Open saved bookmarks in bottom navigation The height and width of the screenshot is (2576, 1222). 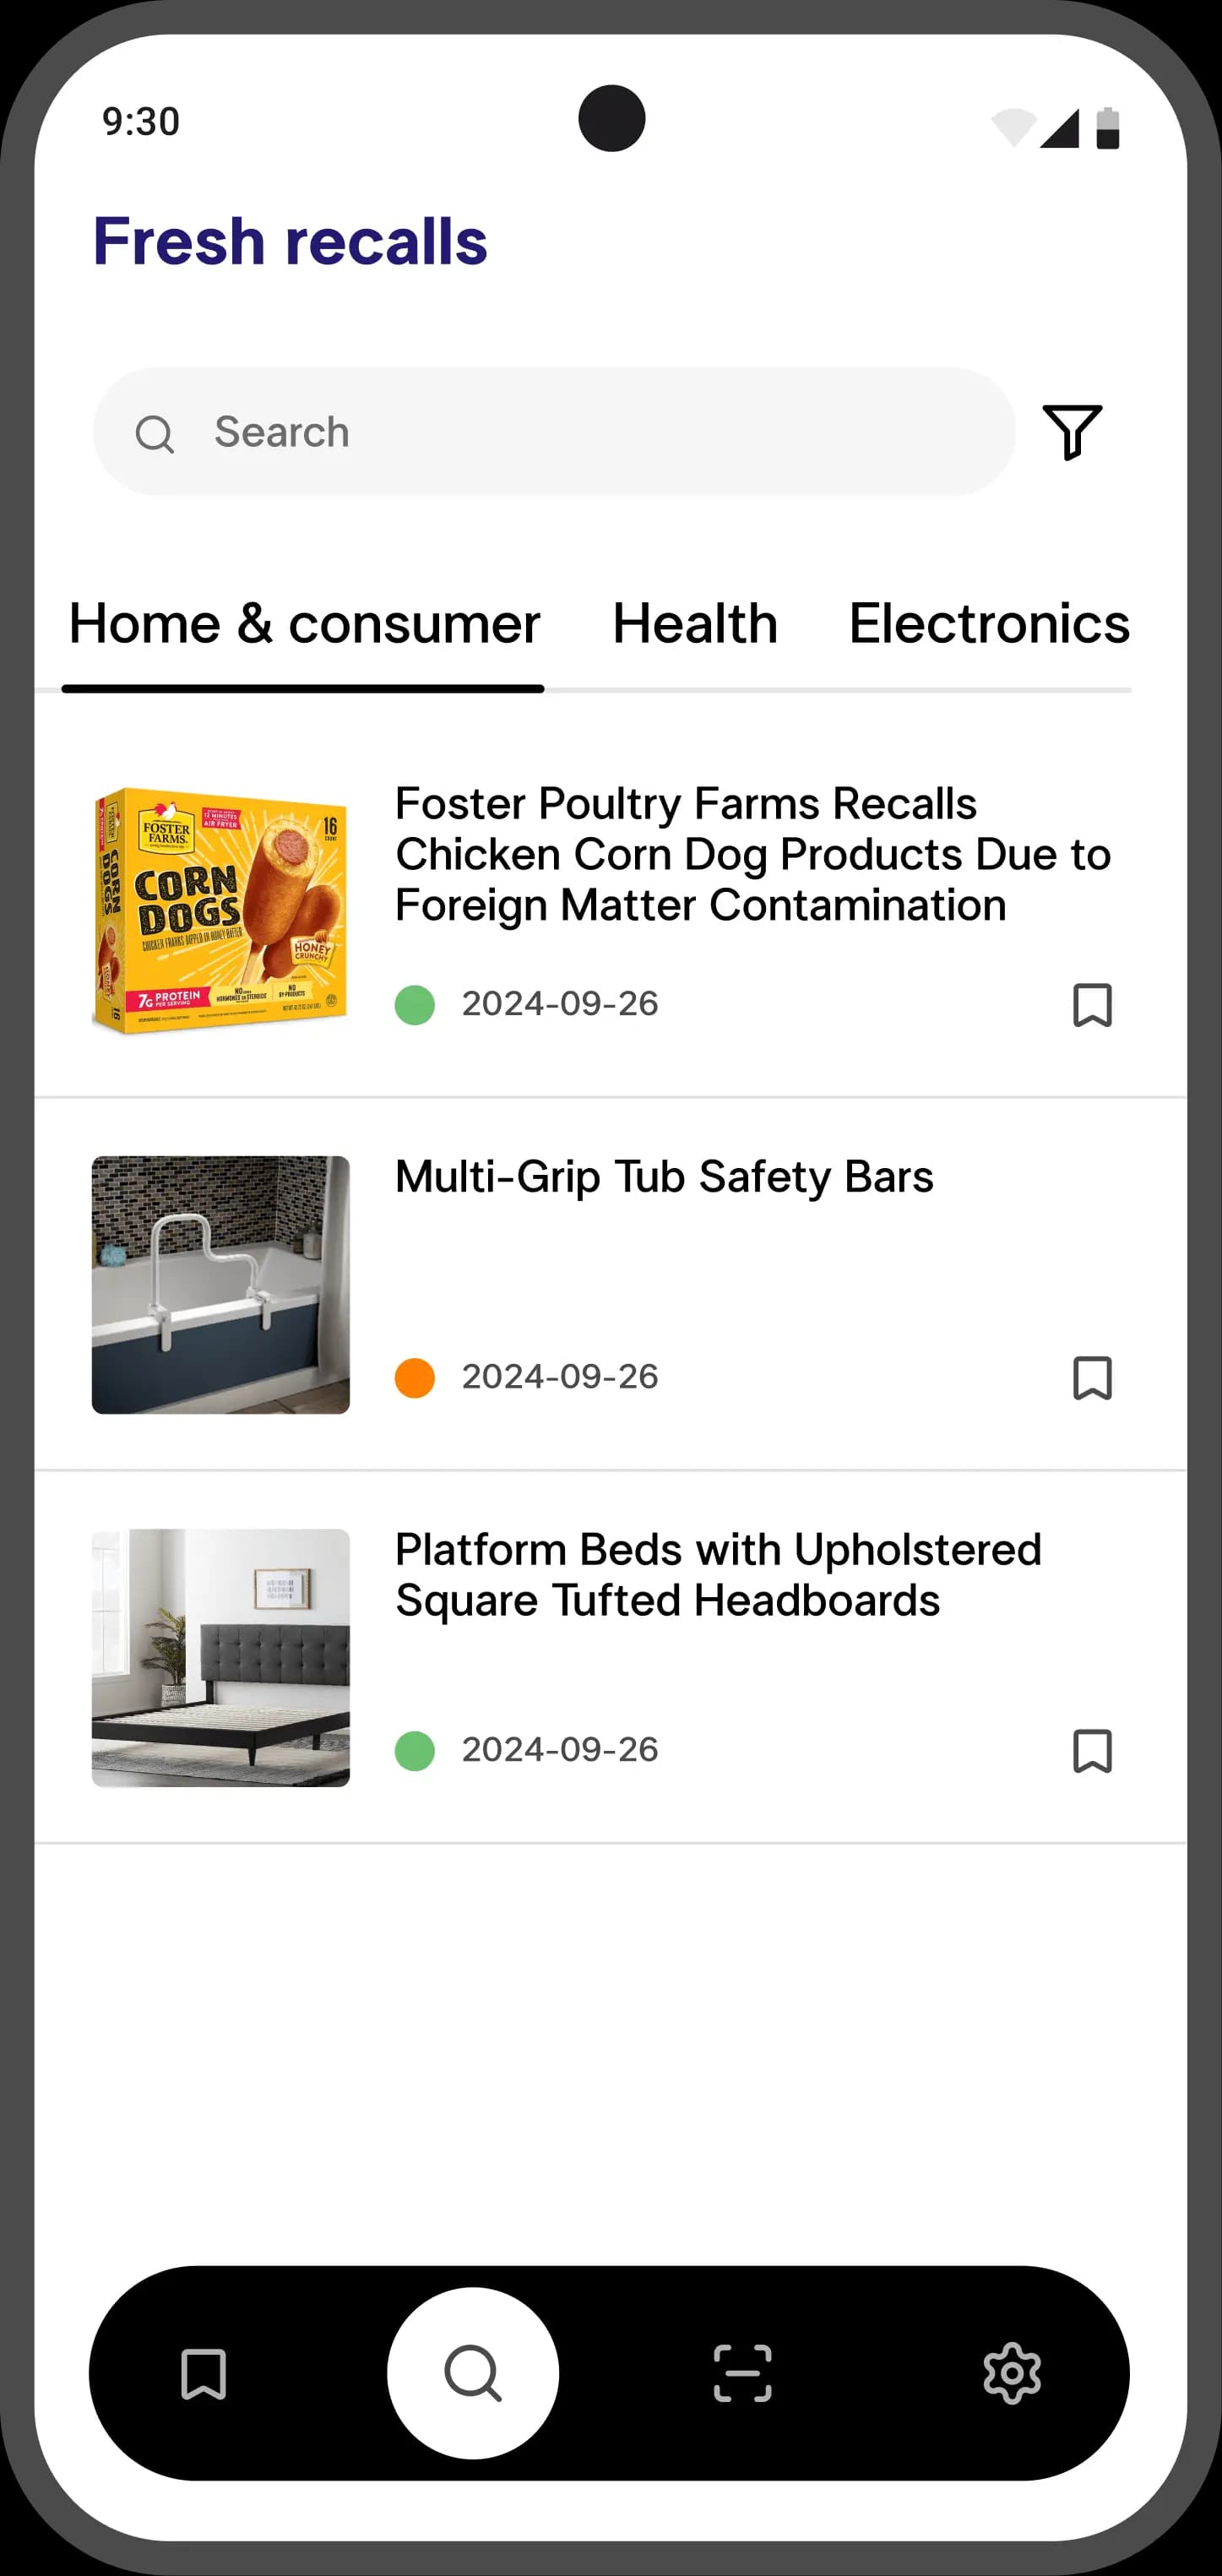pos(204,2374)
